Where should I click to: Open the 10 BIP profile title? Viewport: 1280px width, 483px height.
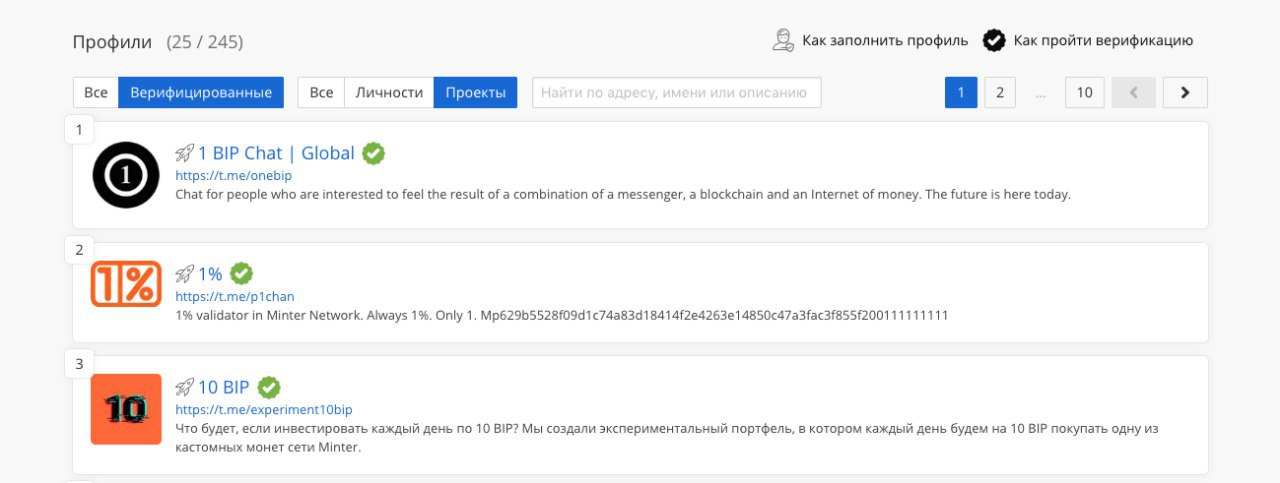[223, 387]
